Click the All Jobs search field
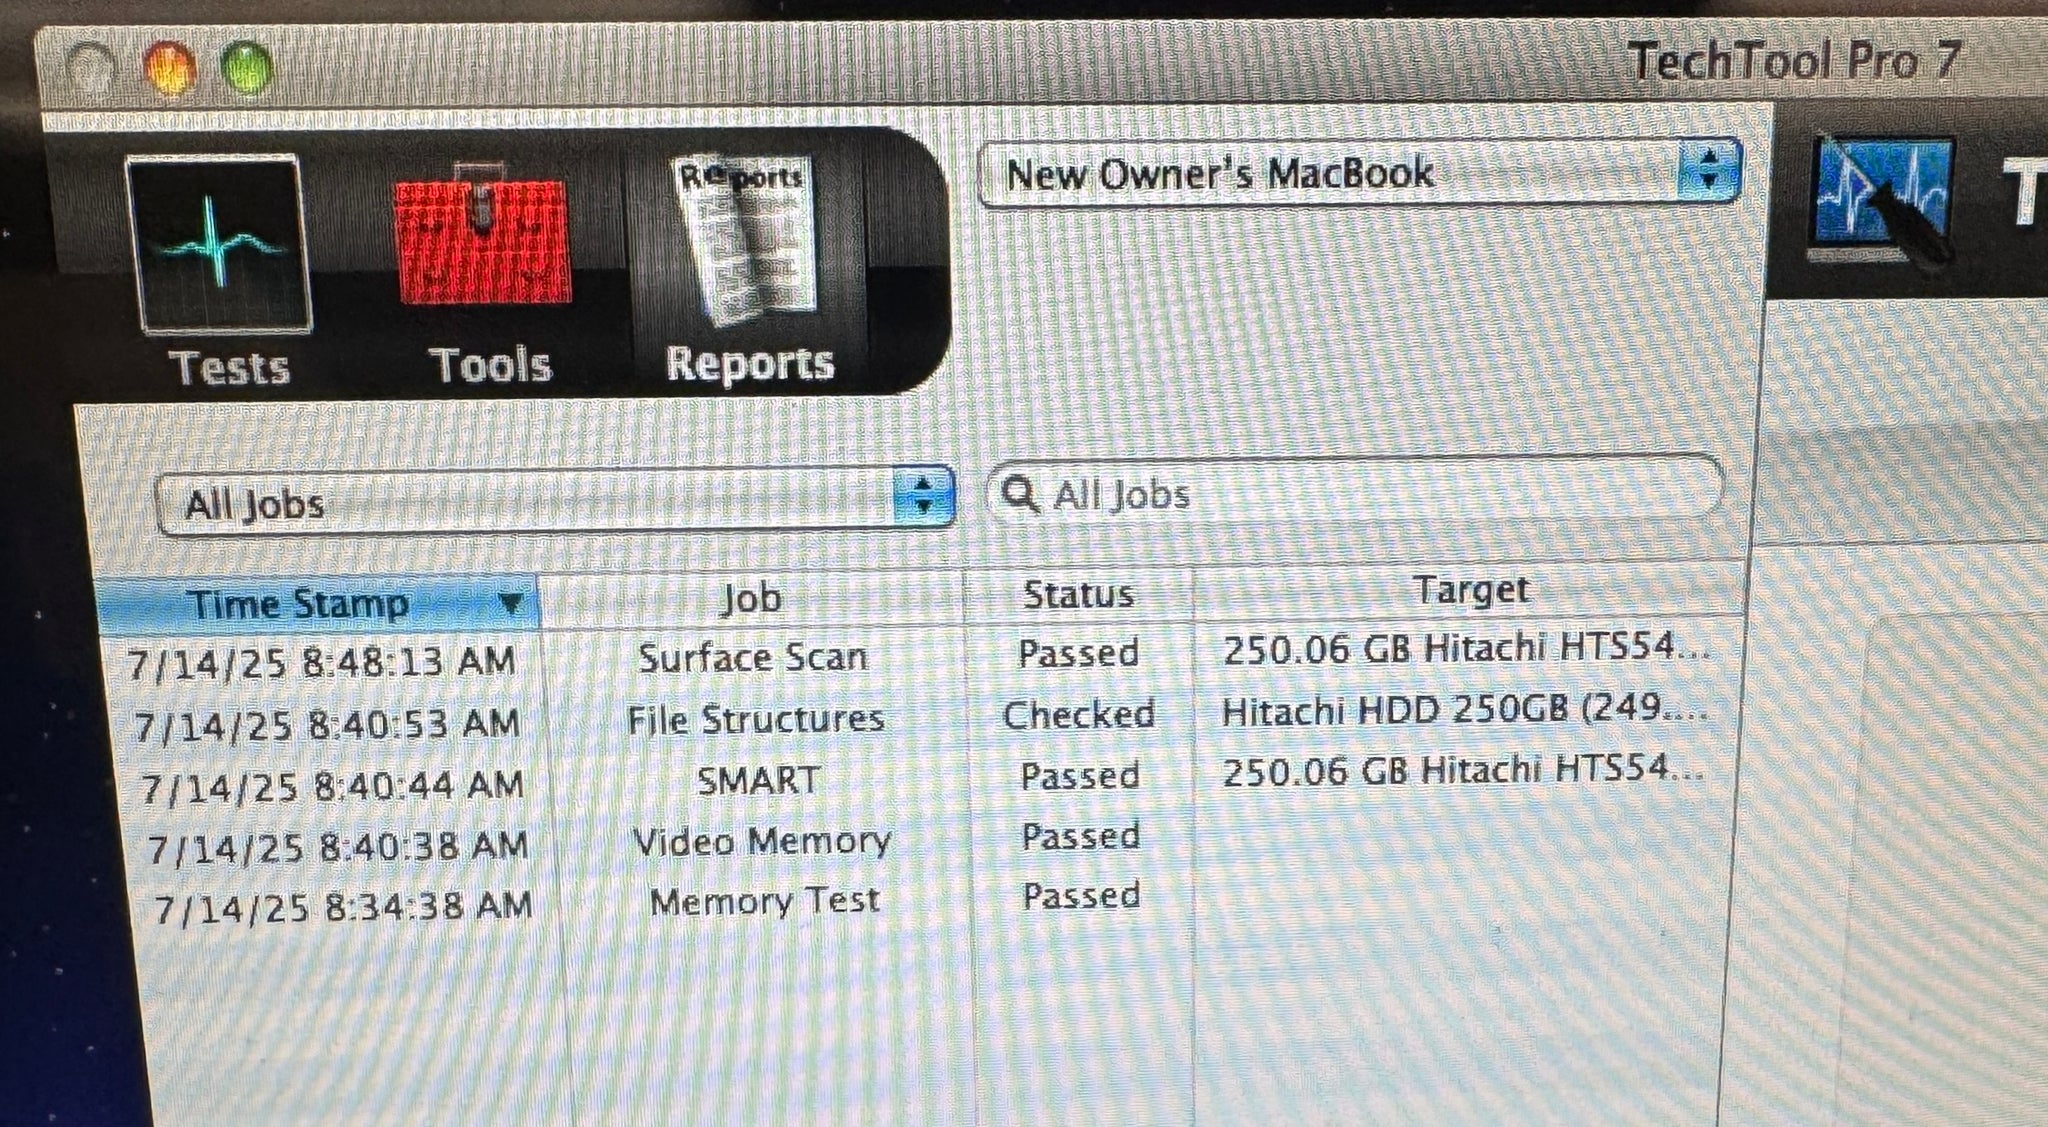 pyautogui.click(x=1355, y=491)
